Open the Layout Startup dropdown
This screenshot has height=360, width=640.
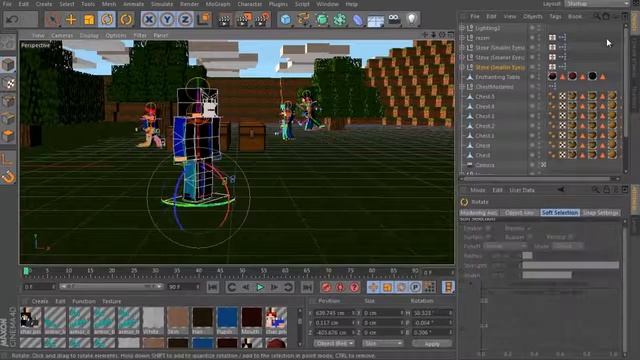(x=597, y=4)
